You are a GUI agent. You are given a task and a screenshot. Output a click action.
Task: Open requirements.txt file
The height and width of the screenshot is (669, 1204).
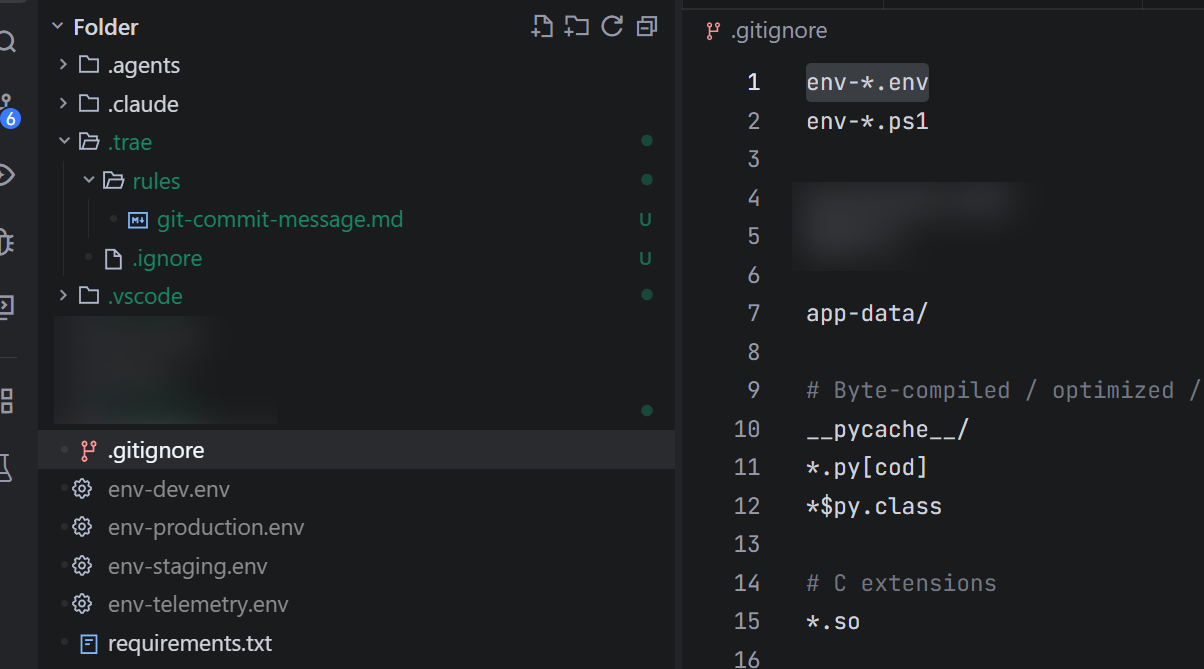point(190,643)
